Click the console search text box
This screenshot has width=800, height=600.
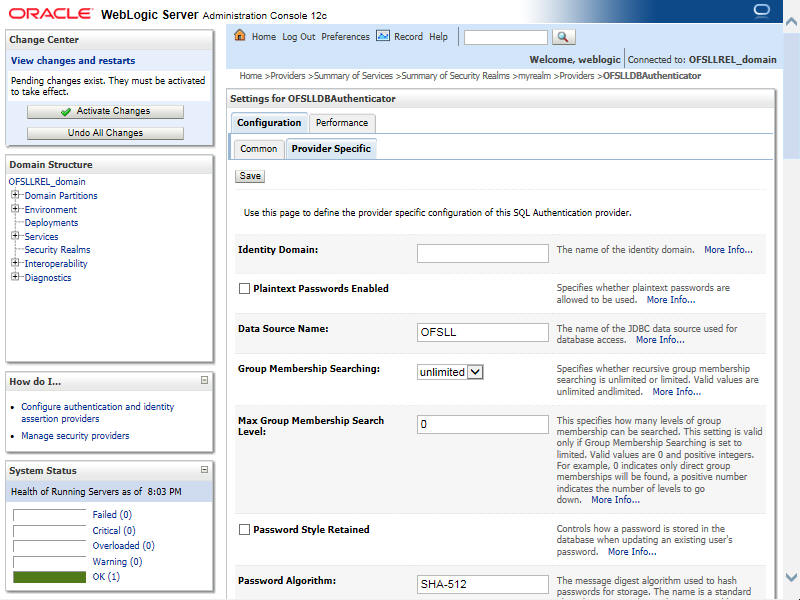[505, 37]
